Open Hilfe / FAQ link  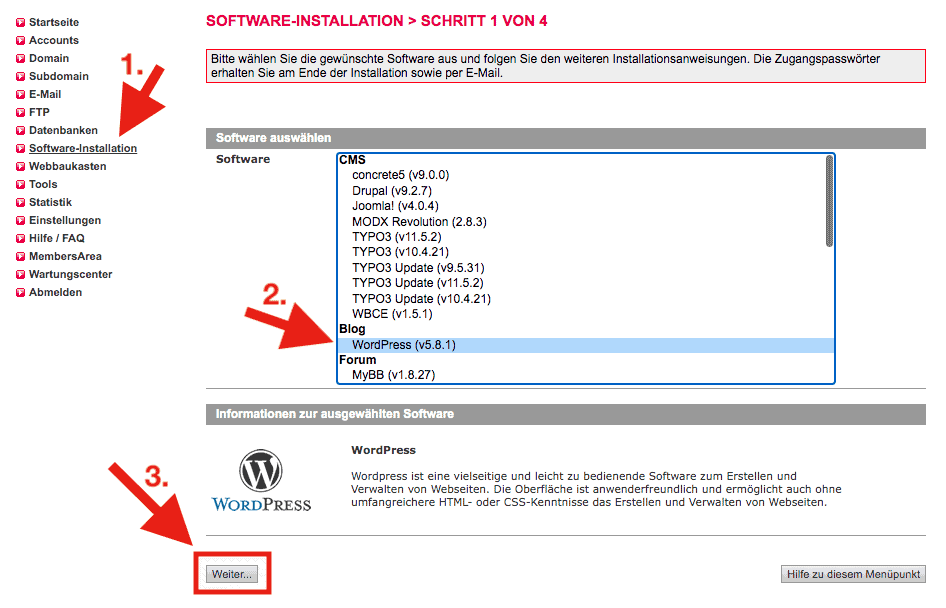(57, 238)
